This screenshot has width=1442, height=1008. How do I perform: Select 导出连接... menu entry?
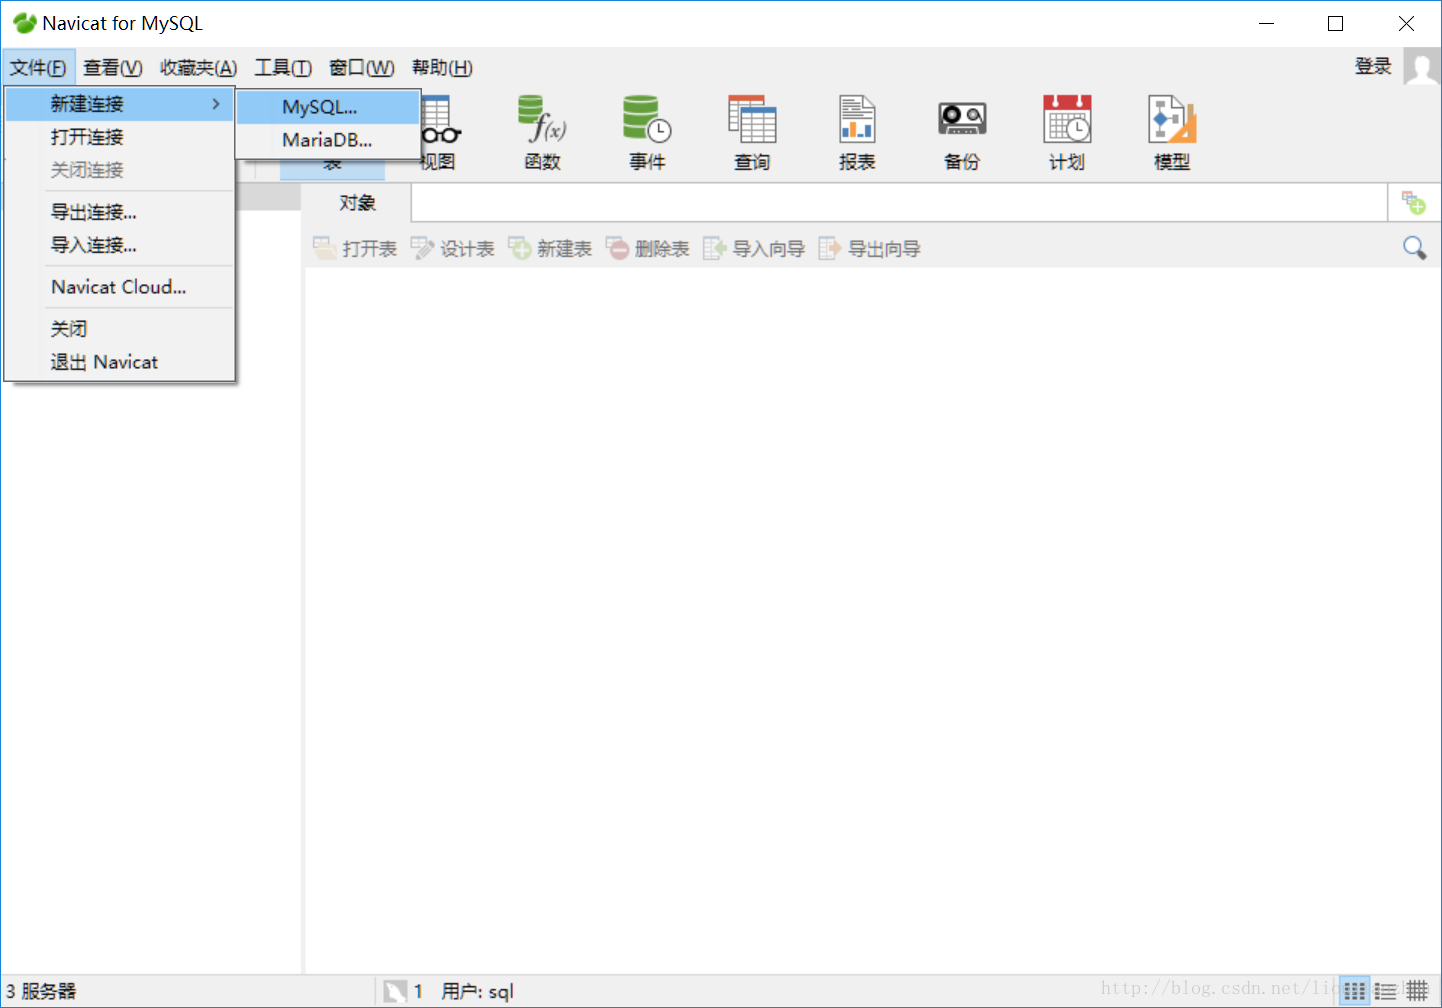coord(120,212)
